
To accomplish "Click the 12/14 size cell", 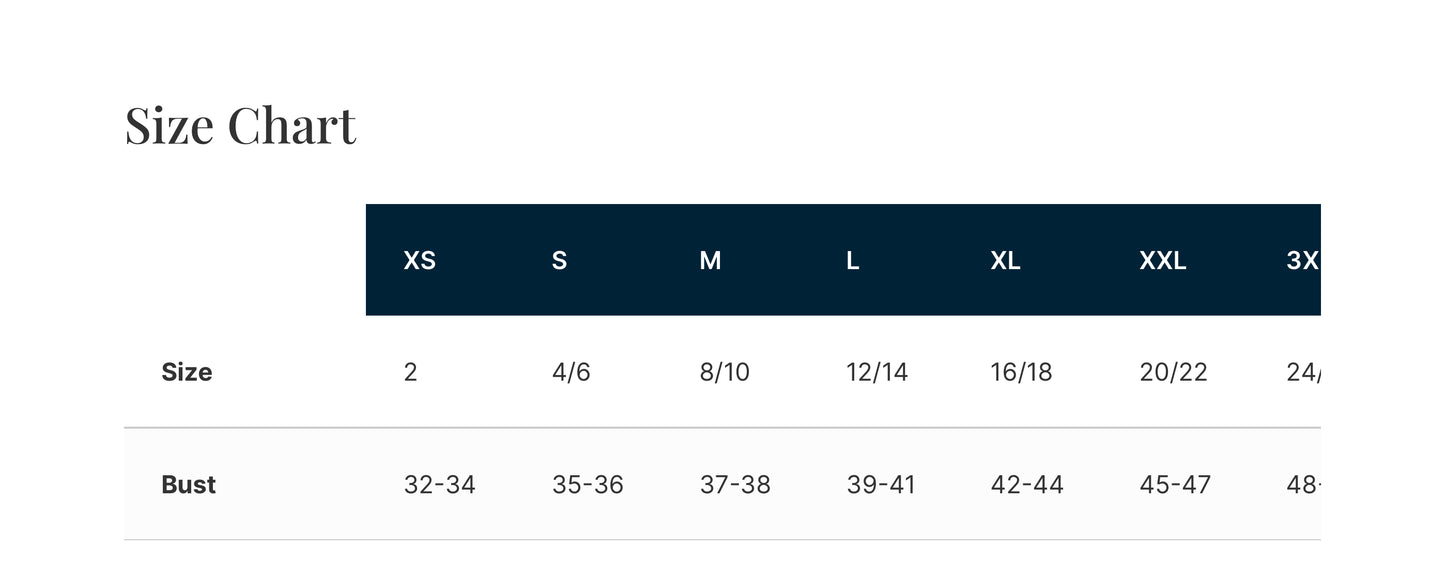I will (877, 372).
